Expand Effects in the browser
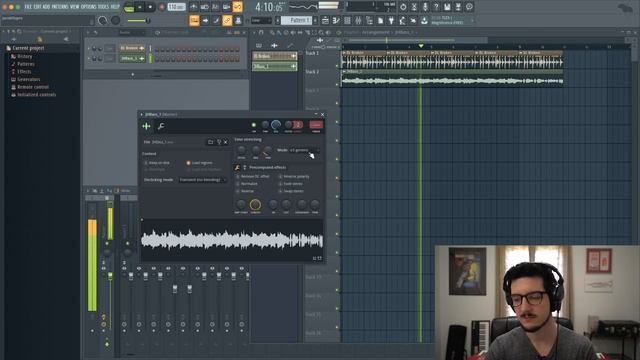 (x=24, y=71)
